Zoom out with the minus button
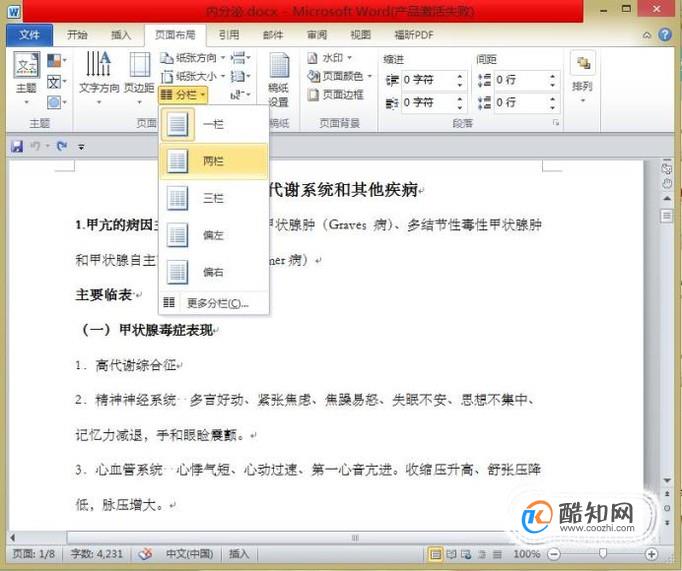This screenshot has width=682, height=571. tap(554, 554)
